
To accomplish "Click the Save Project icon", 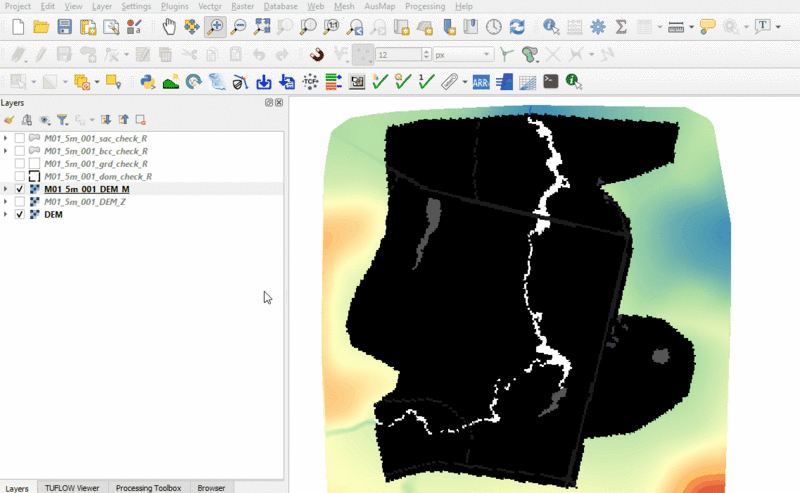I will tap(64, 27).
